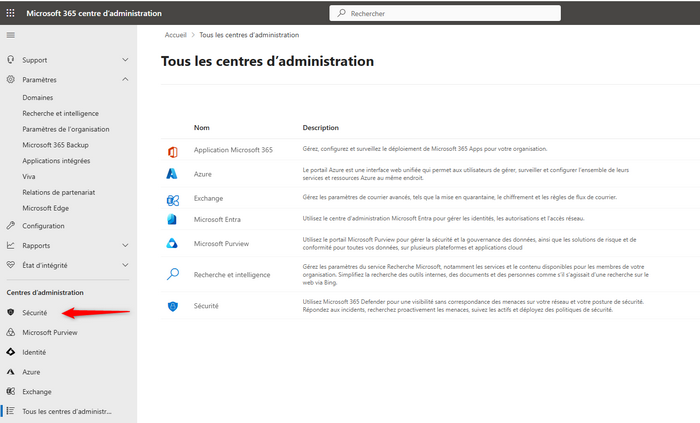Open Viva in the sidebar

tap(29, 176)
